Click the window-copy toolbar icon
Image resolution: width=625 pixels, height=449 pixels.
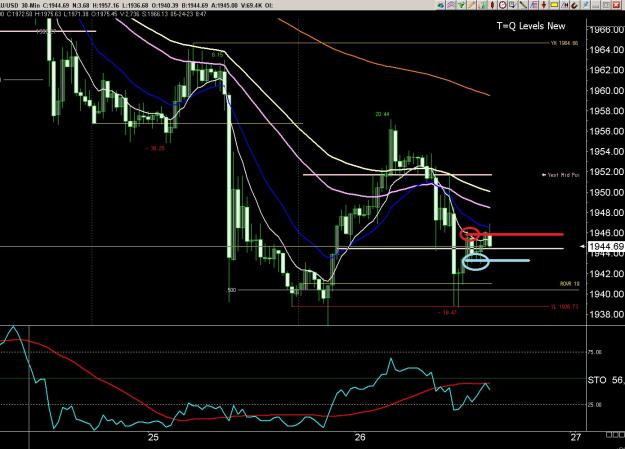click(x=512, y=5)
